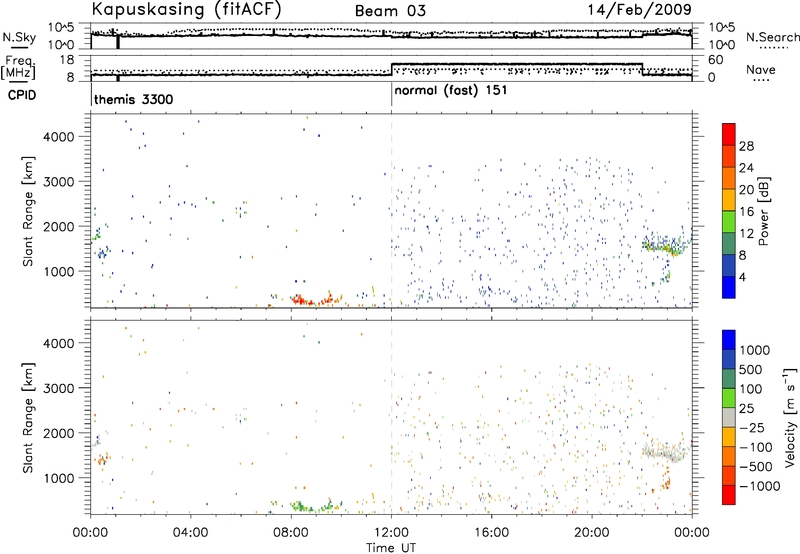Click the 'N.Search' legend label

coord(772,37)
